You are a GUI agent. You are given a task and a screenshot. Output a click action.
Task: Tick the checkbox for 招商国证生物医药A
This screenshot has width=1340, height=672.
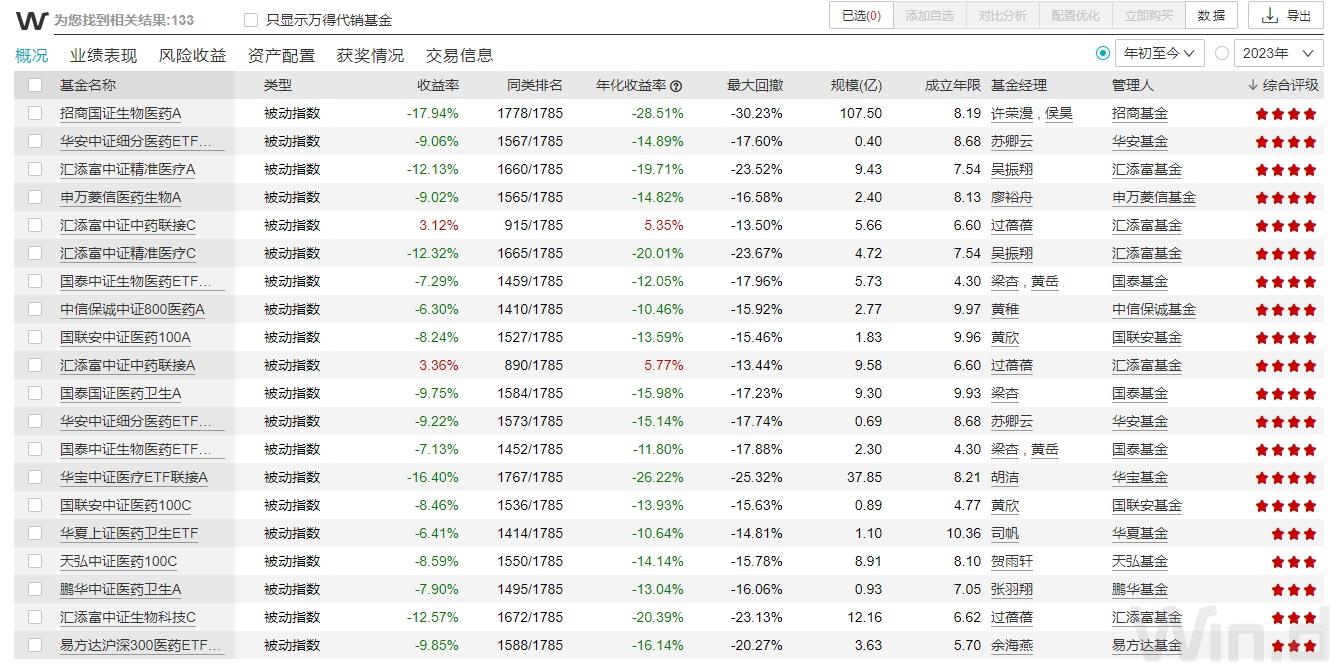pos(35,114)
